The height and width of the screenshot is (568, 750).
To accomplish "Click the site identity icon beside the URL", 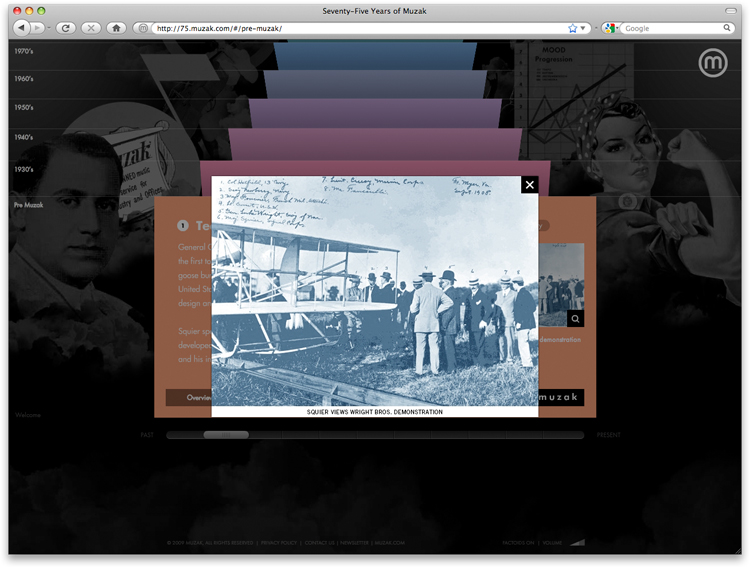I will (x=142, y=28).
